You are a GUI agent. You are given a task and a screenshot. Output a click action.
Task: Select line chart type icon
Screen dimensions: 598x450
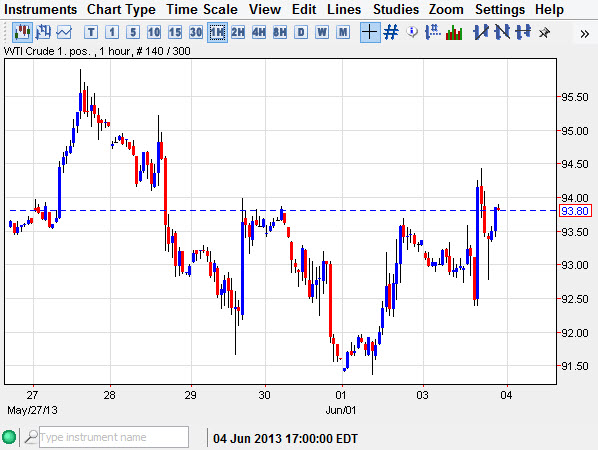(x=64, y=32)
